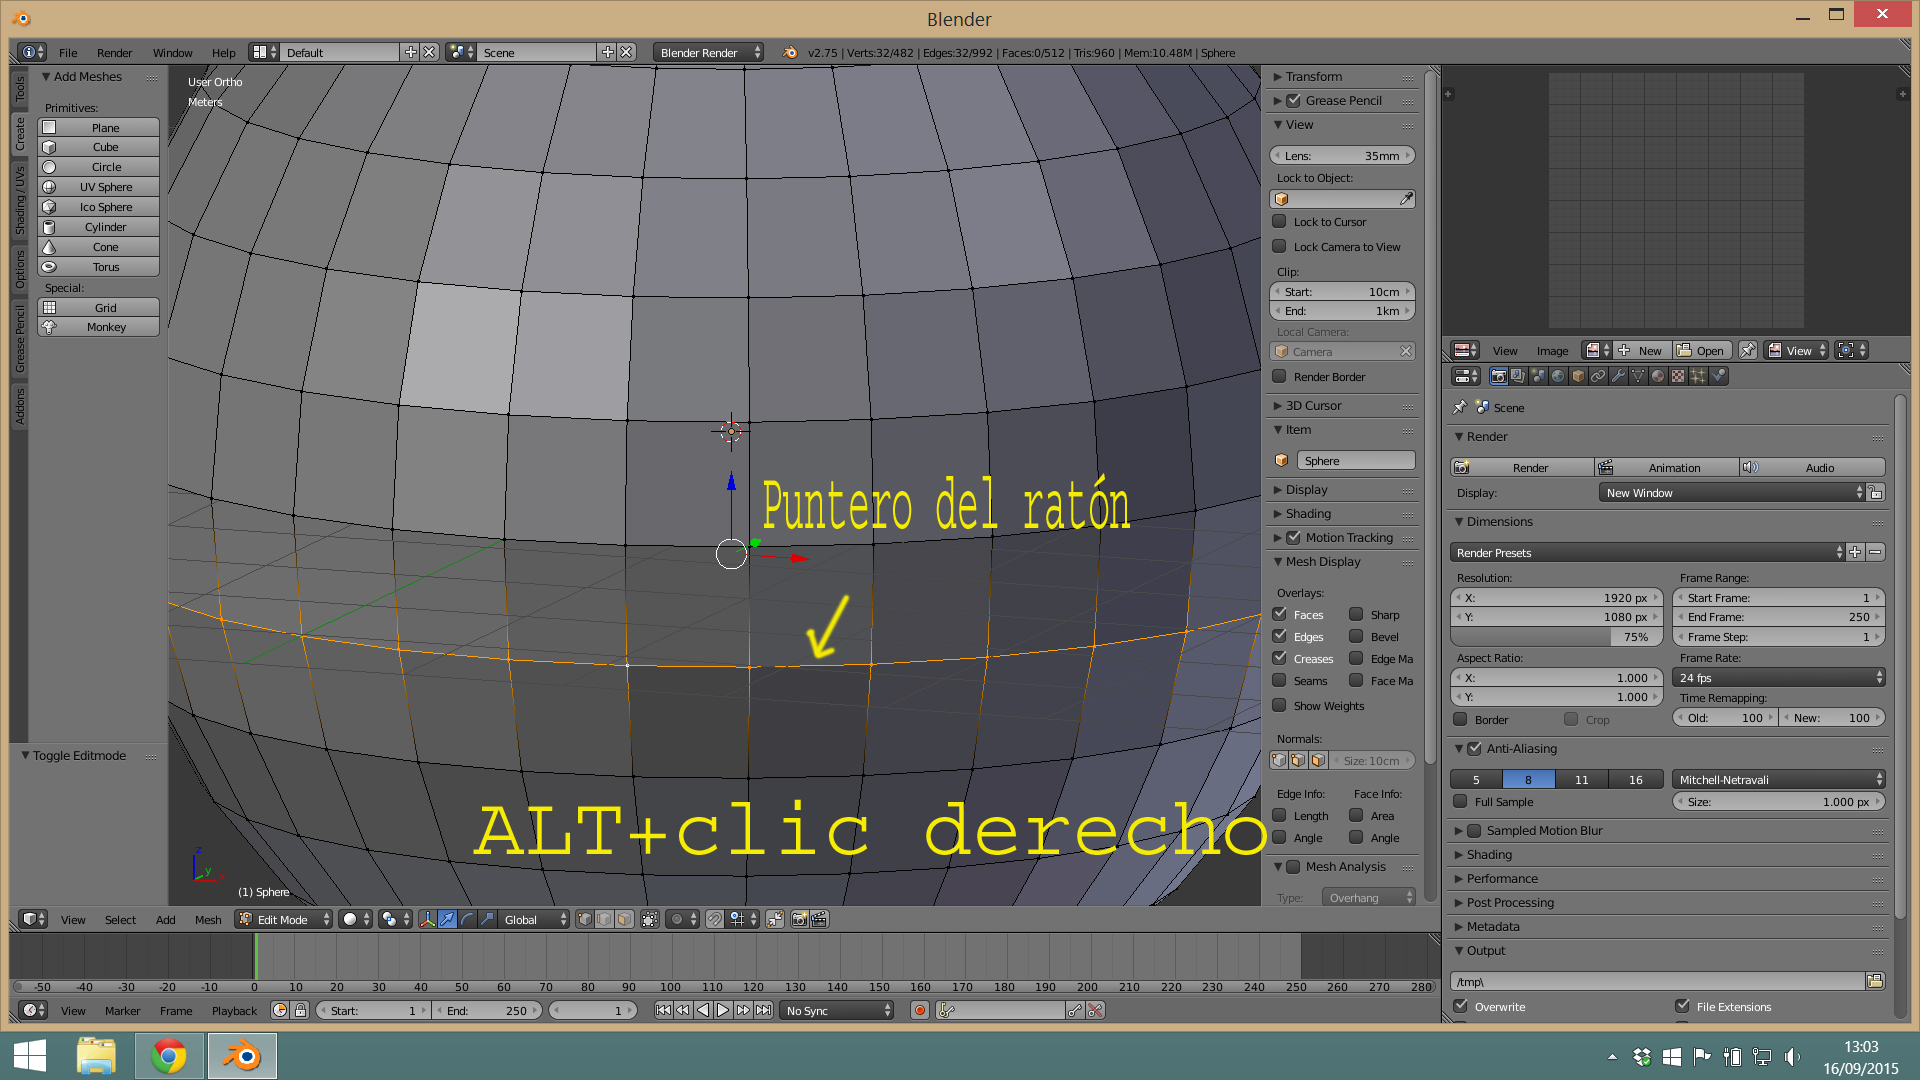Open the Edit Mode selector dropdown
The image size is (1920, 1080).
point(284,919)
